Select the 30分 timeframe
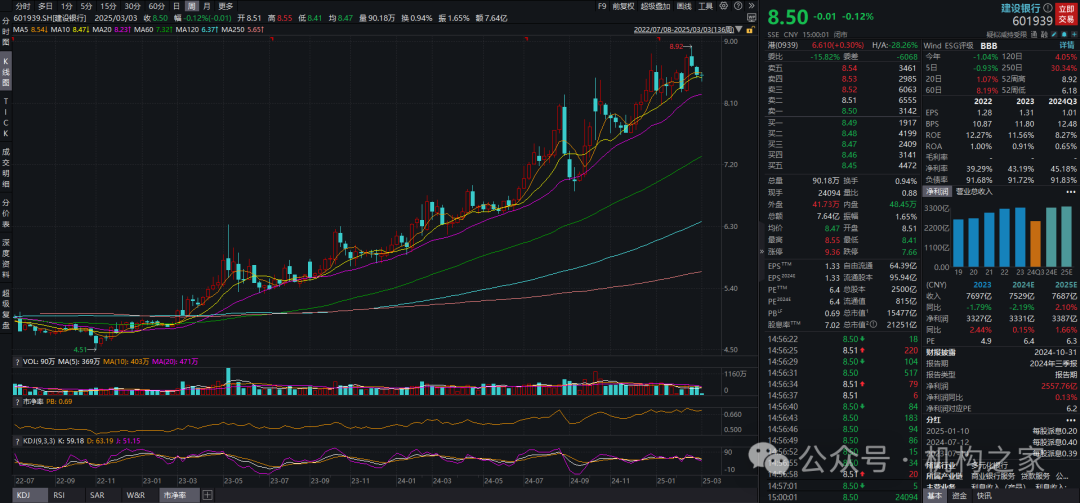 click(x=132, y=6)
